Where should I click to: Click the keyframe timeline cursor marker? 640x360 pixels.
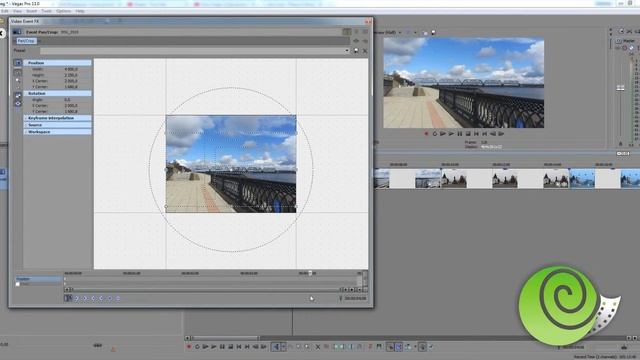point(310,273)
